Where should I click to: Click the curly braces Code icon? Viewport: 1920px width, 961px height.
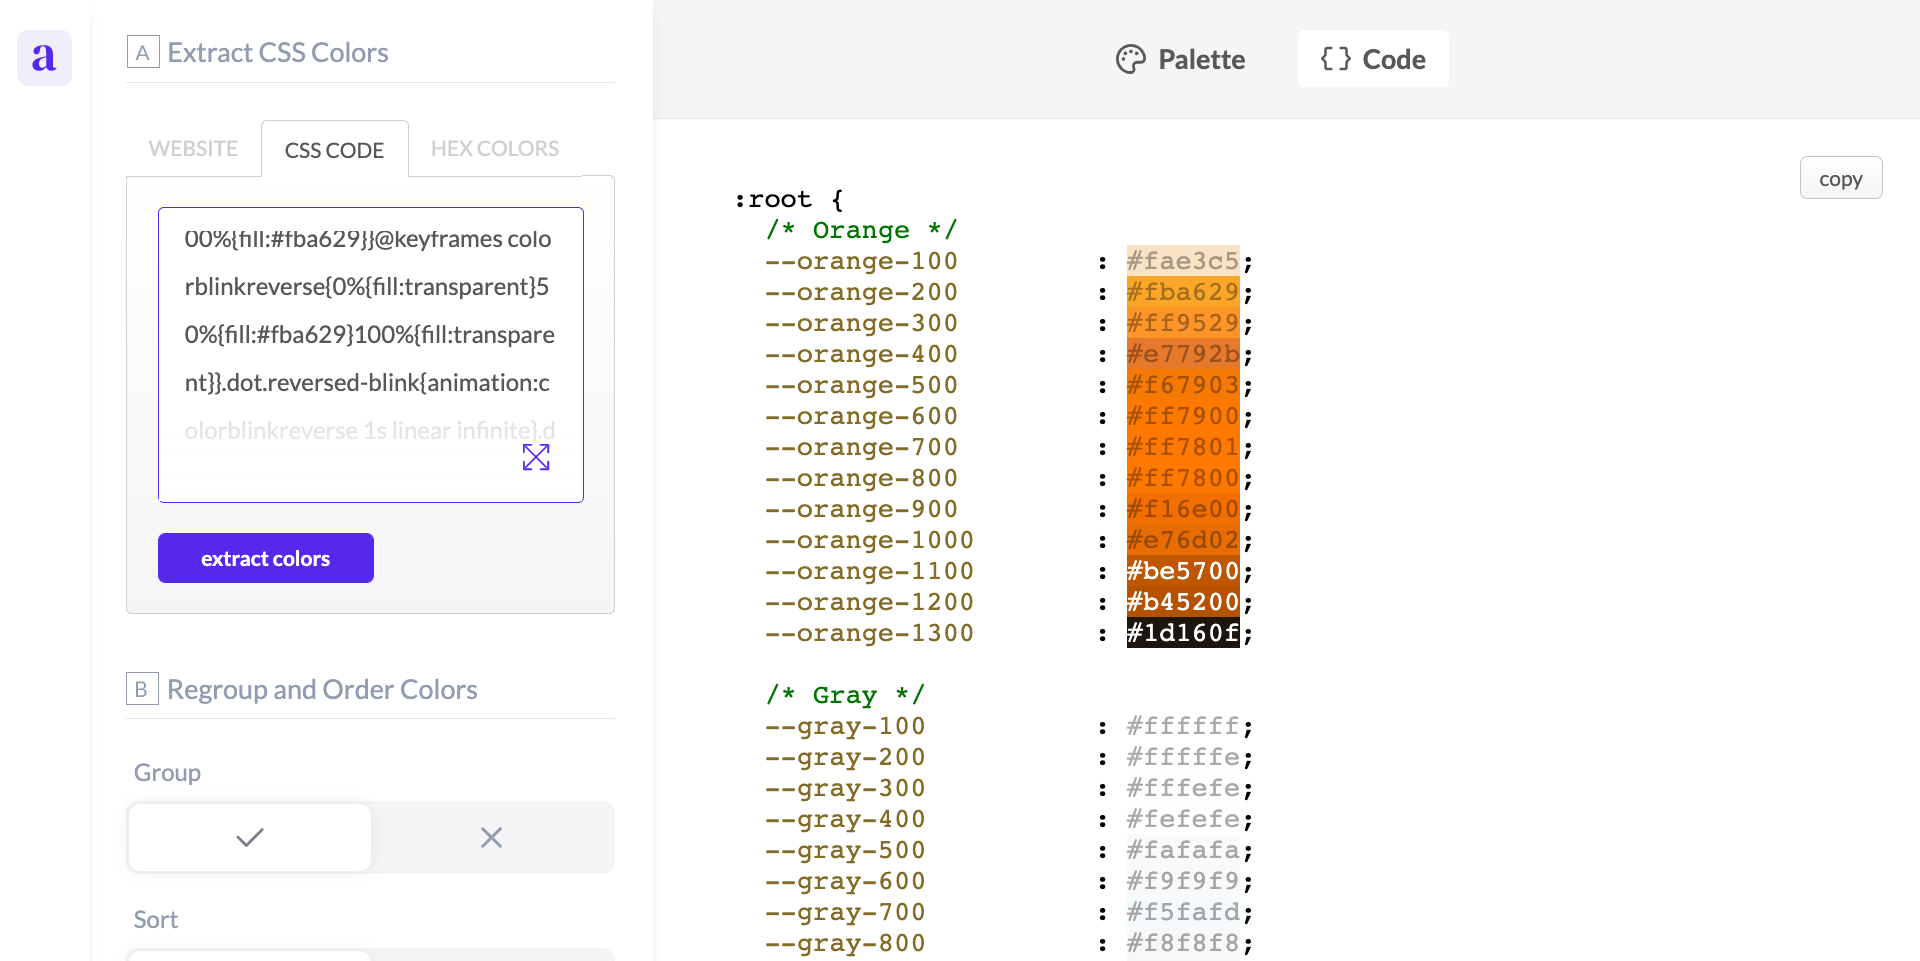1335,59
